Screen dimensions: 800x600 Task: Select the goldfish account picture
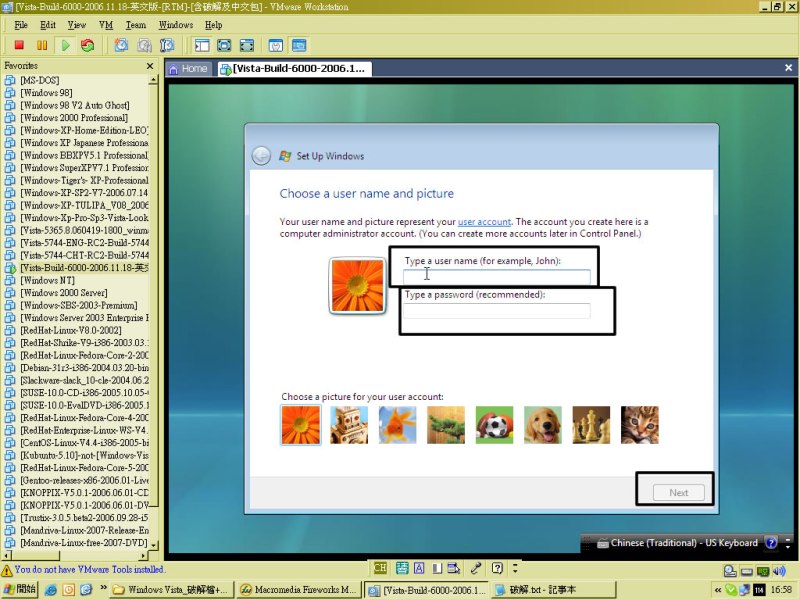pos(397,425)
